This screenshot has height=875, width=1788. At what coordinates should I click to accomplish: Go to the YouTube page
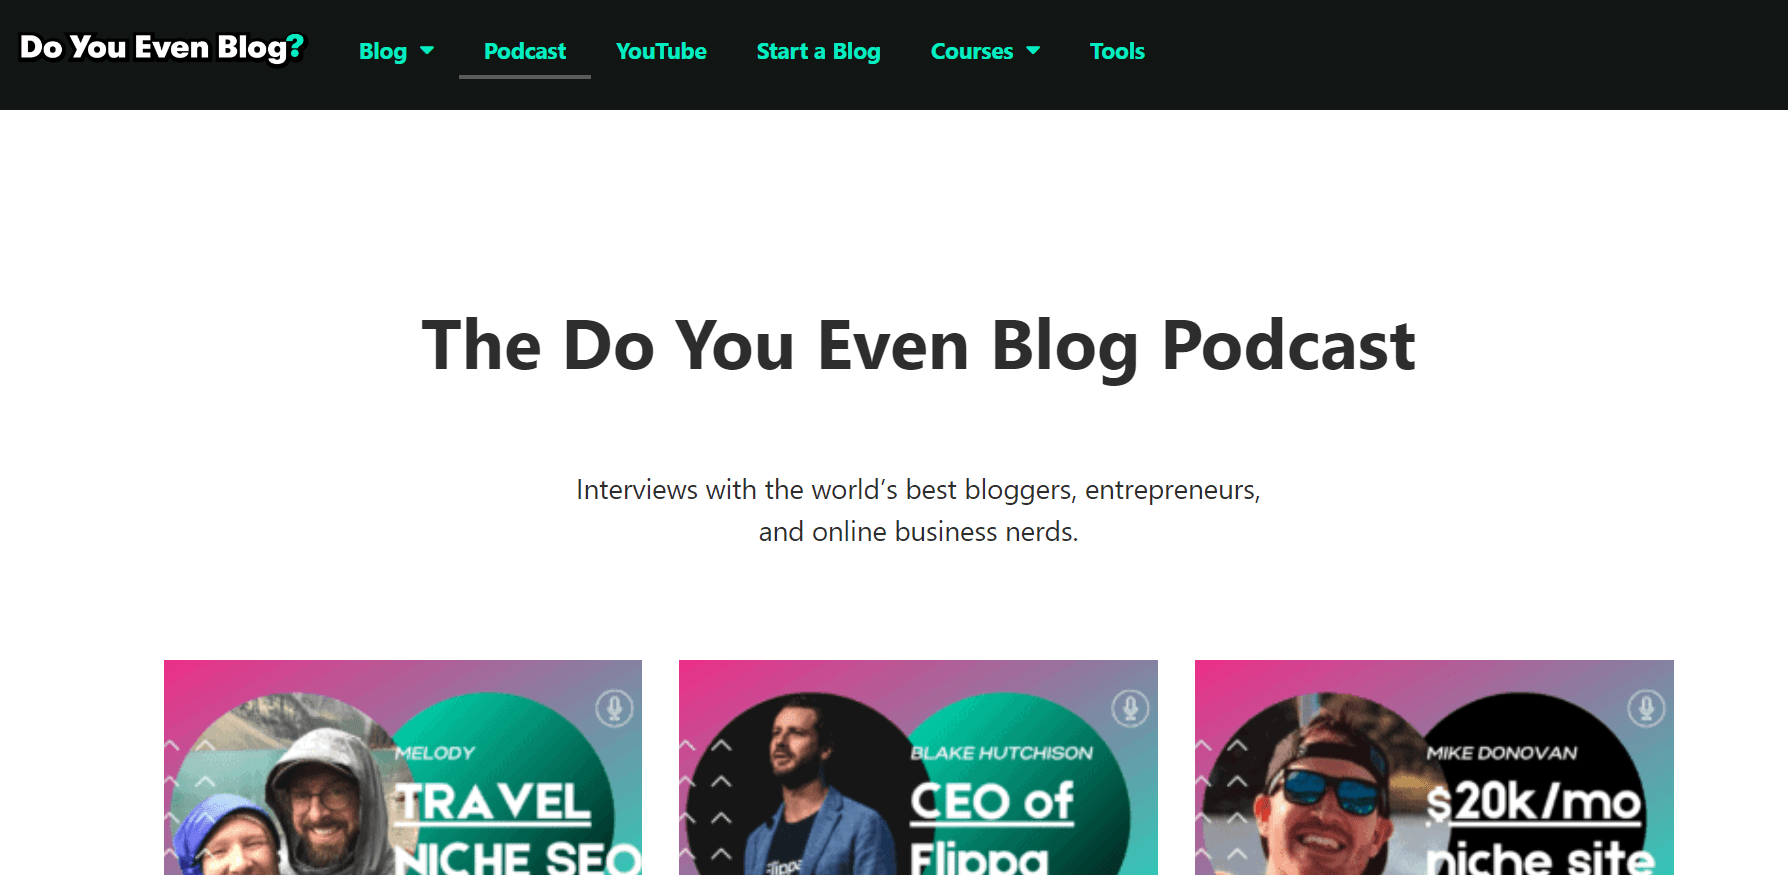tap(661, 52)
